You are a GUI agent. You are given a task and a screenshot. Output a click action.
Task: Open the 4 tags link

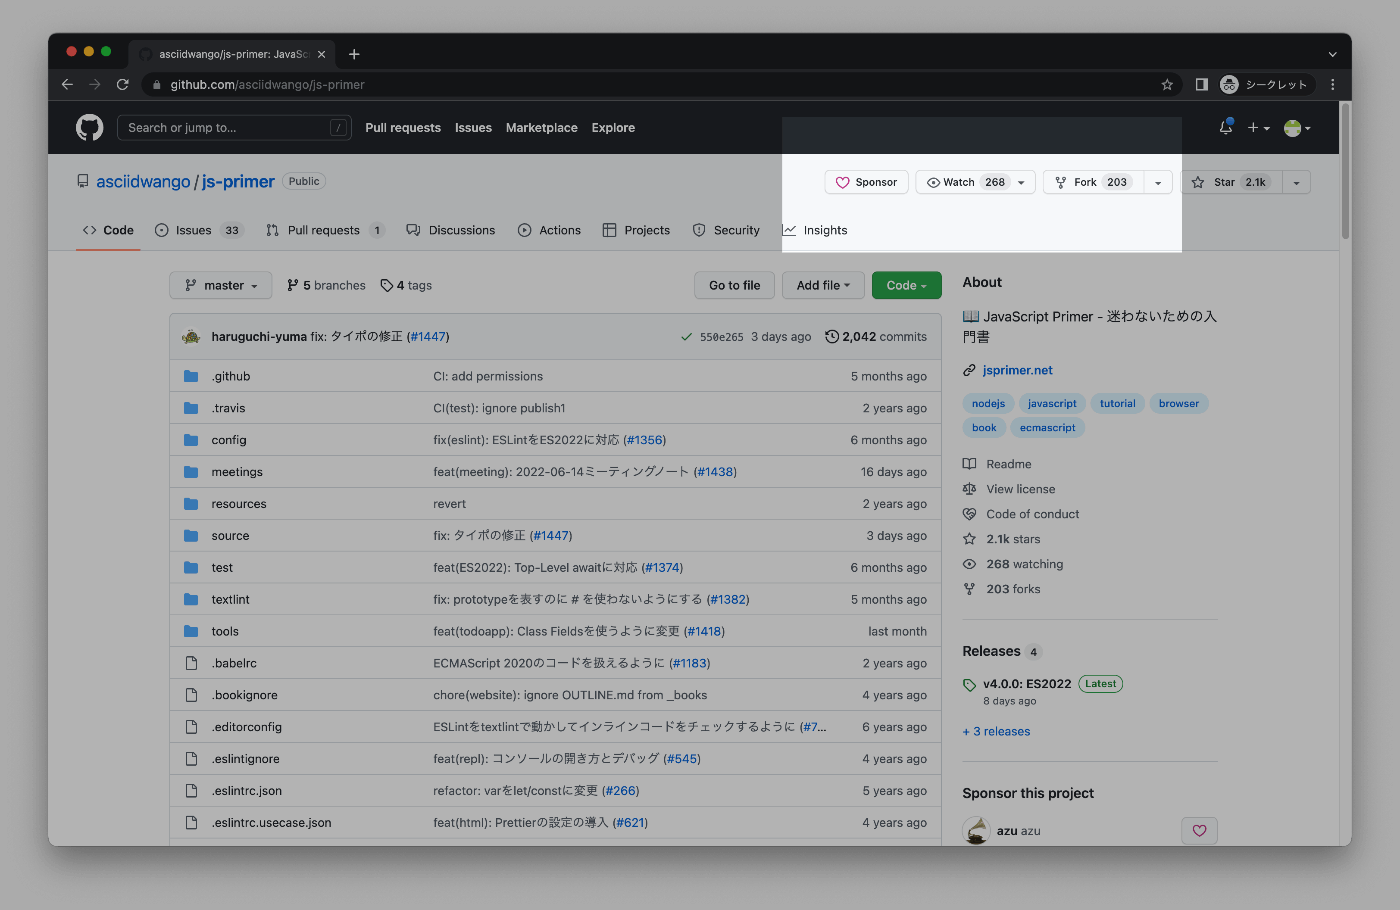(406, 285)
